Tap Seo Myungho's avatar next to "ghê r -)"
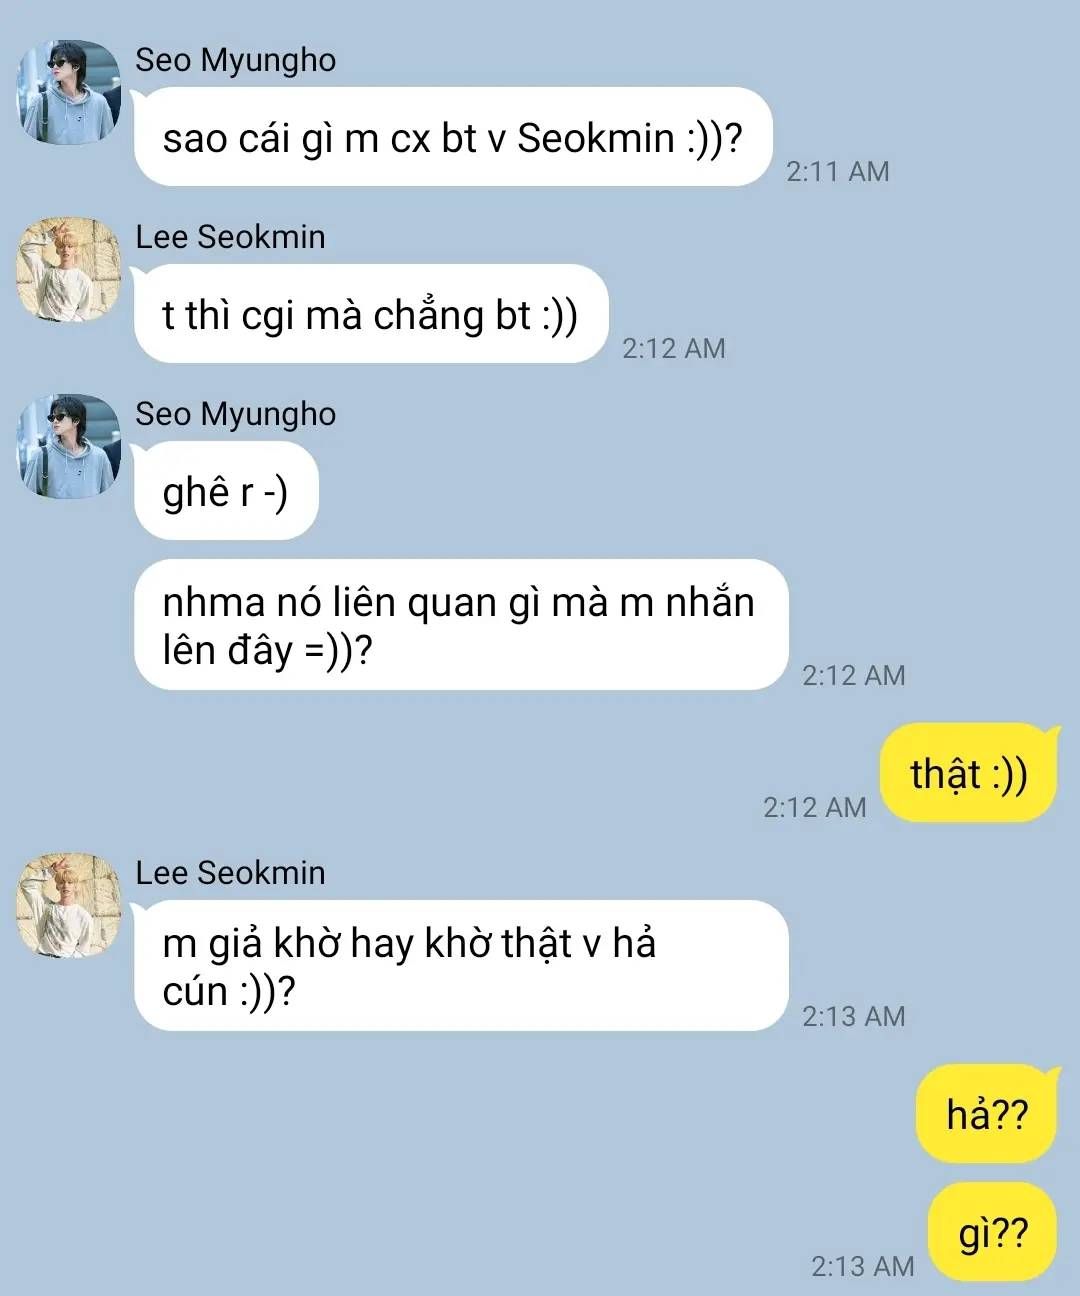Image resolution: width=1080 pixels, height=1296 pixels. tap(69, 447)
